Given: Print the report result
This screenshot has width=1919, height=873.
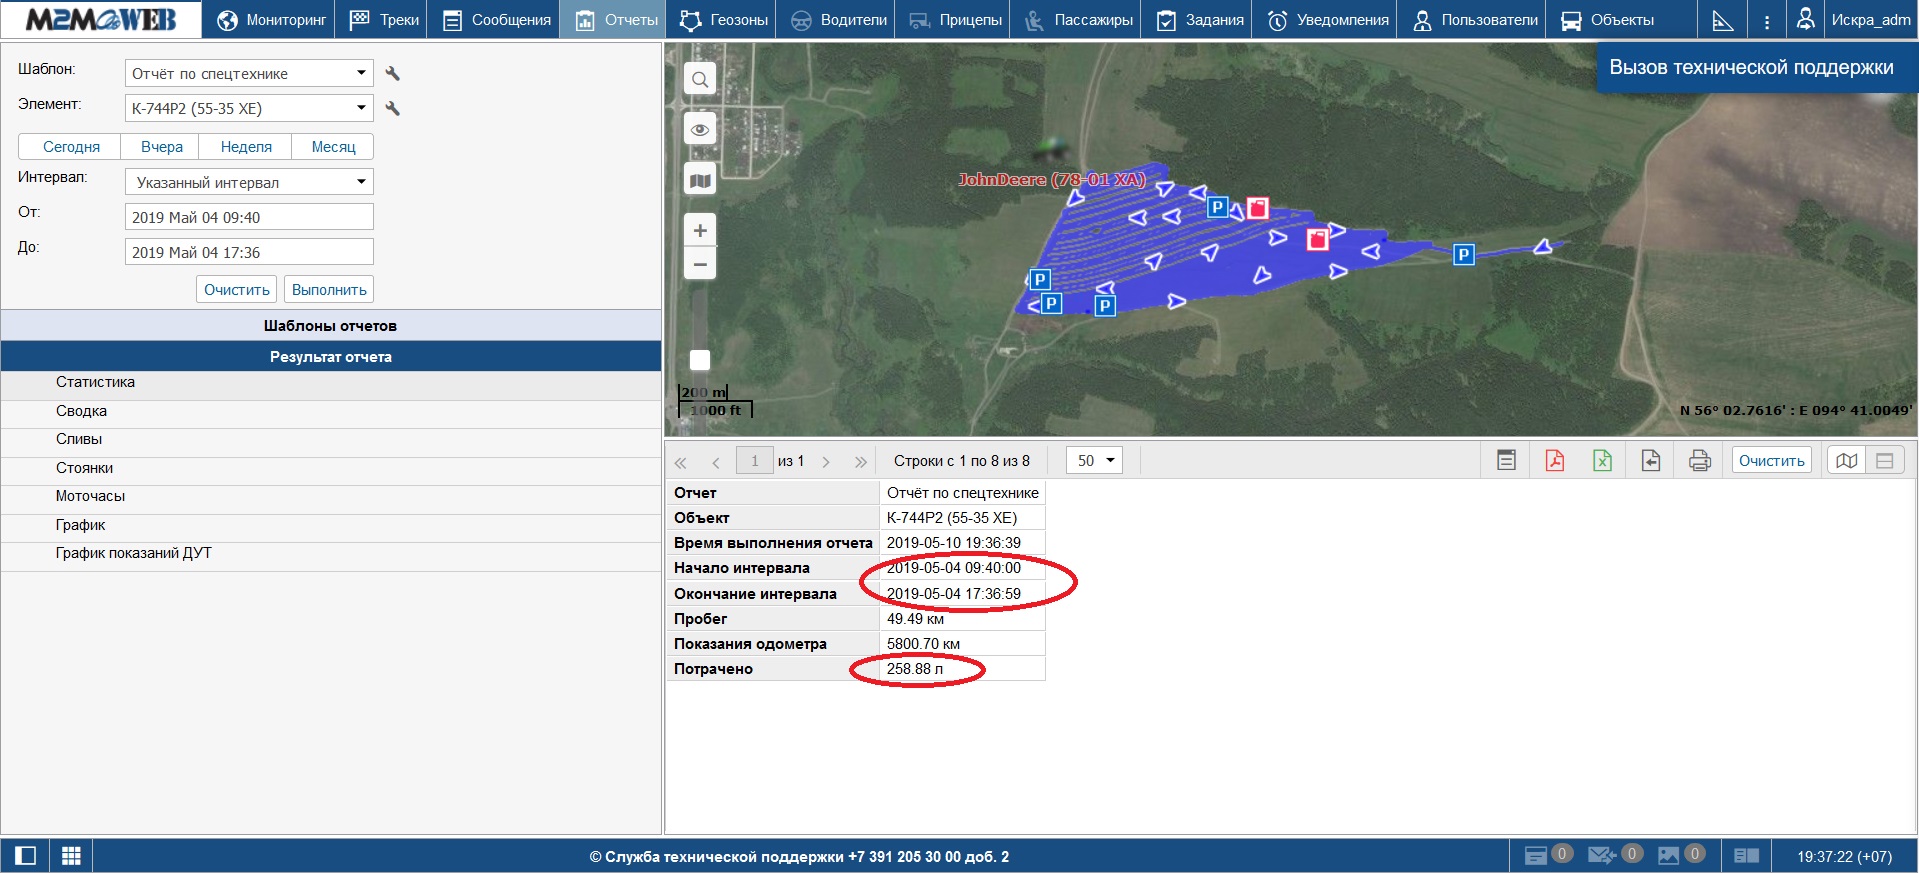Looking at the screenshot, I should [x=1699, y=461].
